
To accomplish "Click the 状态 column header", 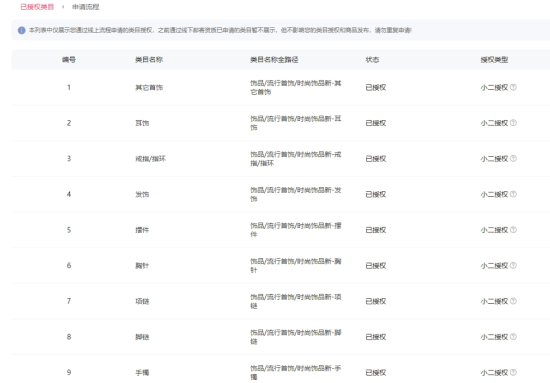I will (x=372, y=60).
